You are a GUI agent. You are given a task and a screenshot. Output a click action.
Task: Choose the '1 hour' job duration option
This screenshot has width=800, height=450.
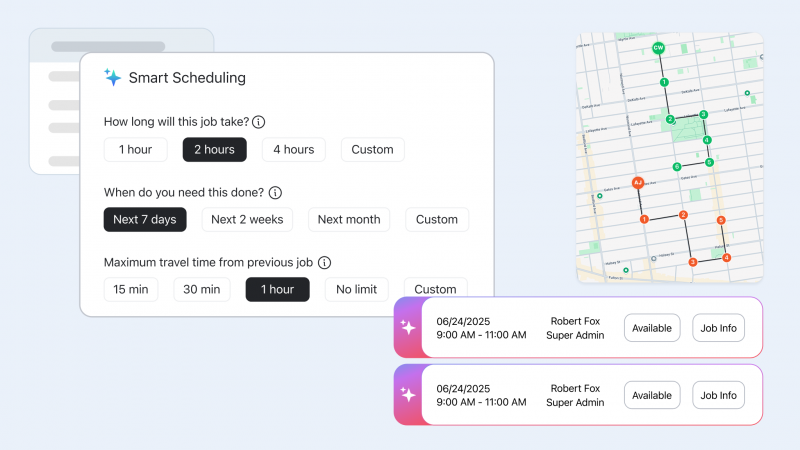click(x=135, y=150)
